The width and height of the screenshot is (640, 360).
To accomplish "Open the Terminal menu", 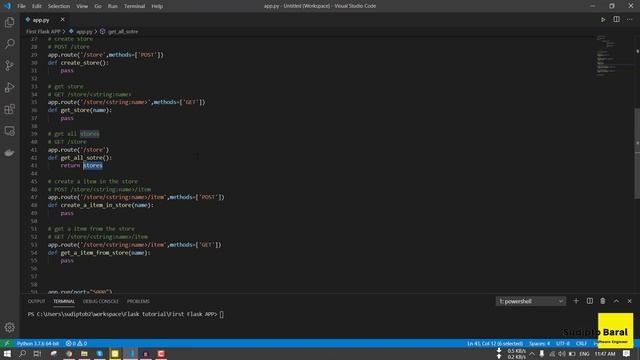I will pyautogui.click(x=135, y=6).
